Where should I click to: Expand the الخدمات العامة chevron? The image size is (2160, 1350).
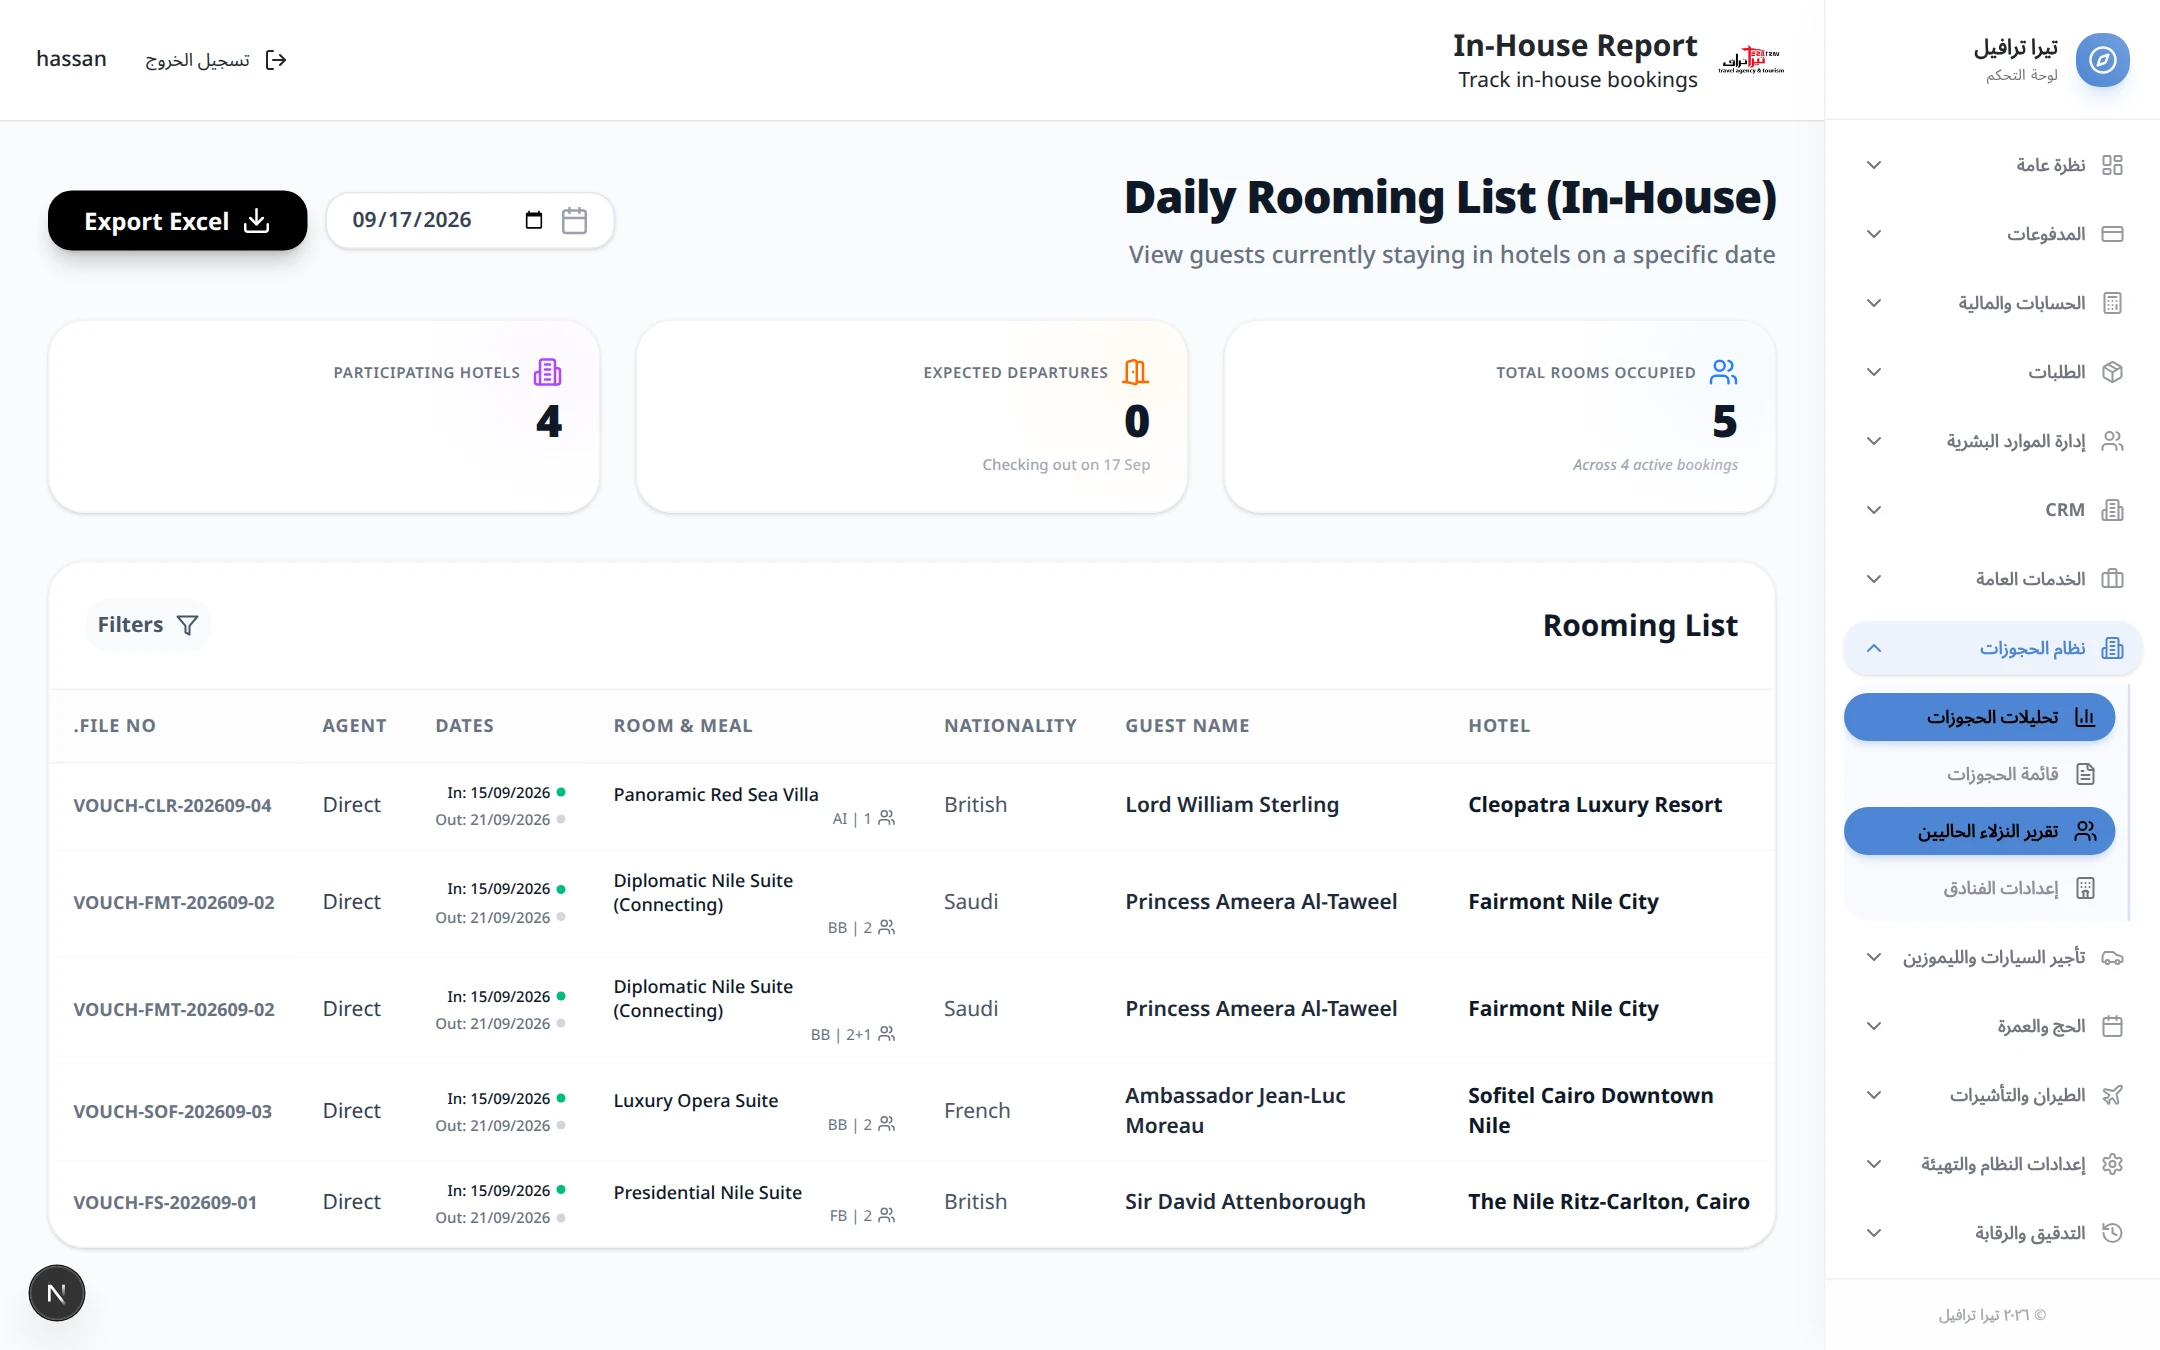coord(1874,579)
